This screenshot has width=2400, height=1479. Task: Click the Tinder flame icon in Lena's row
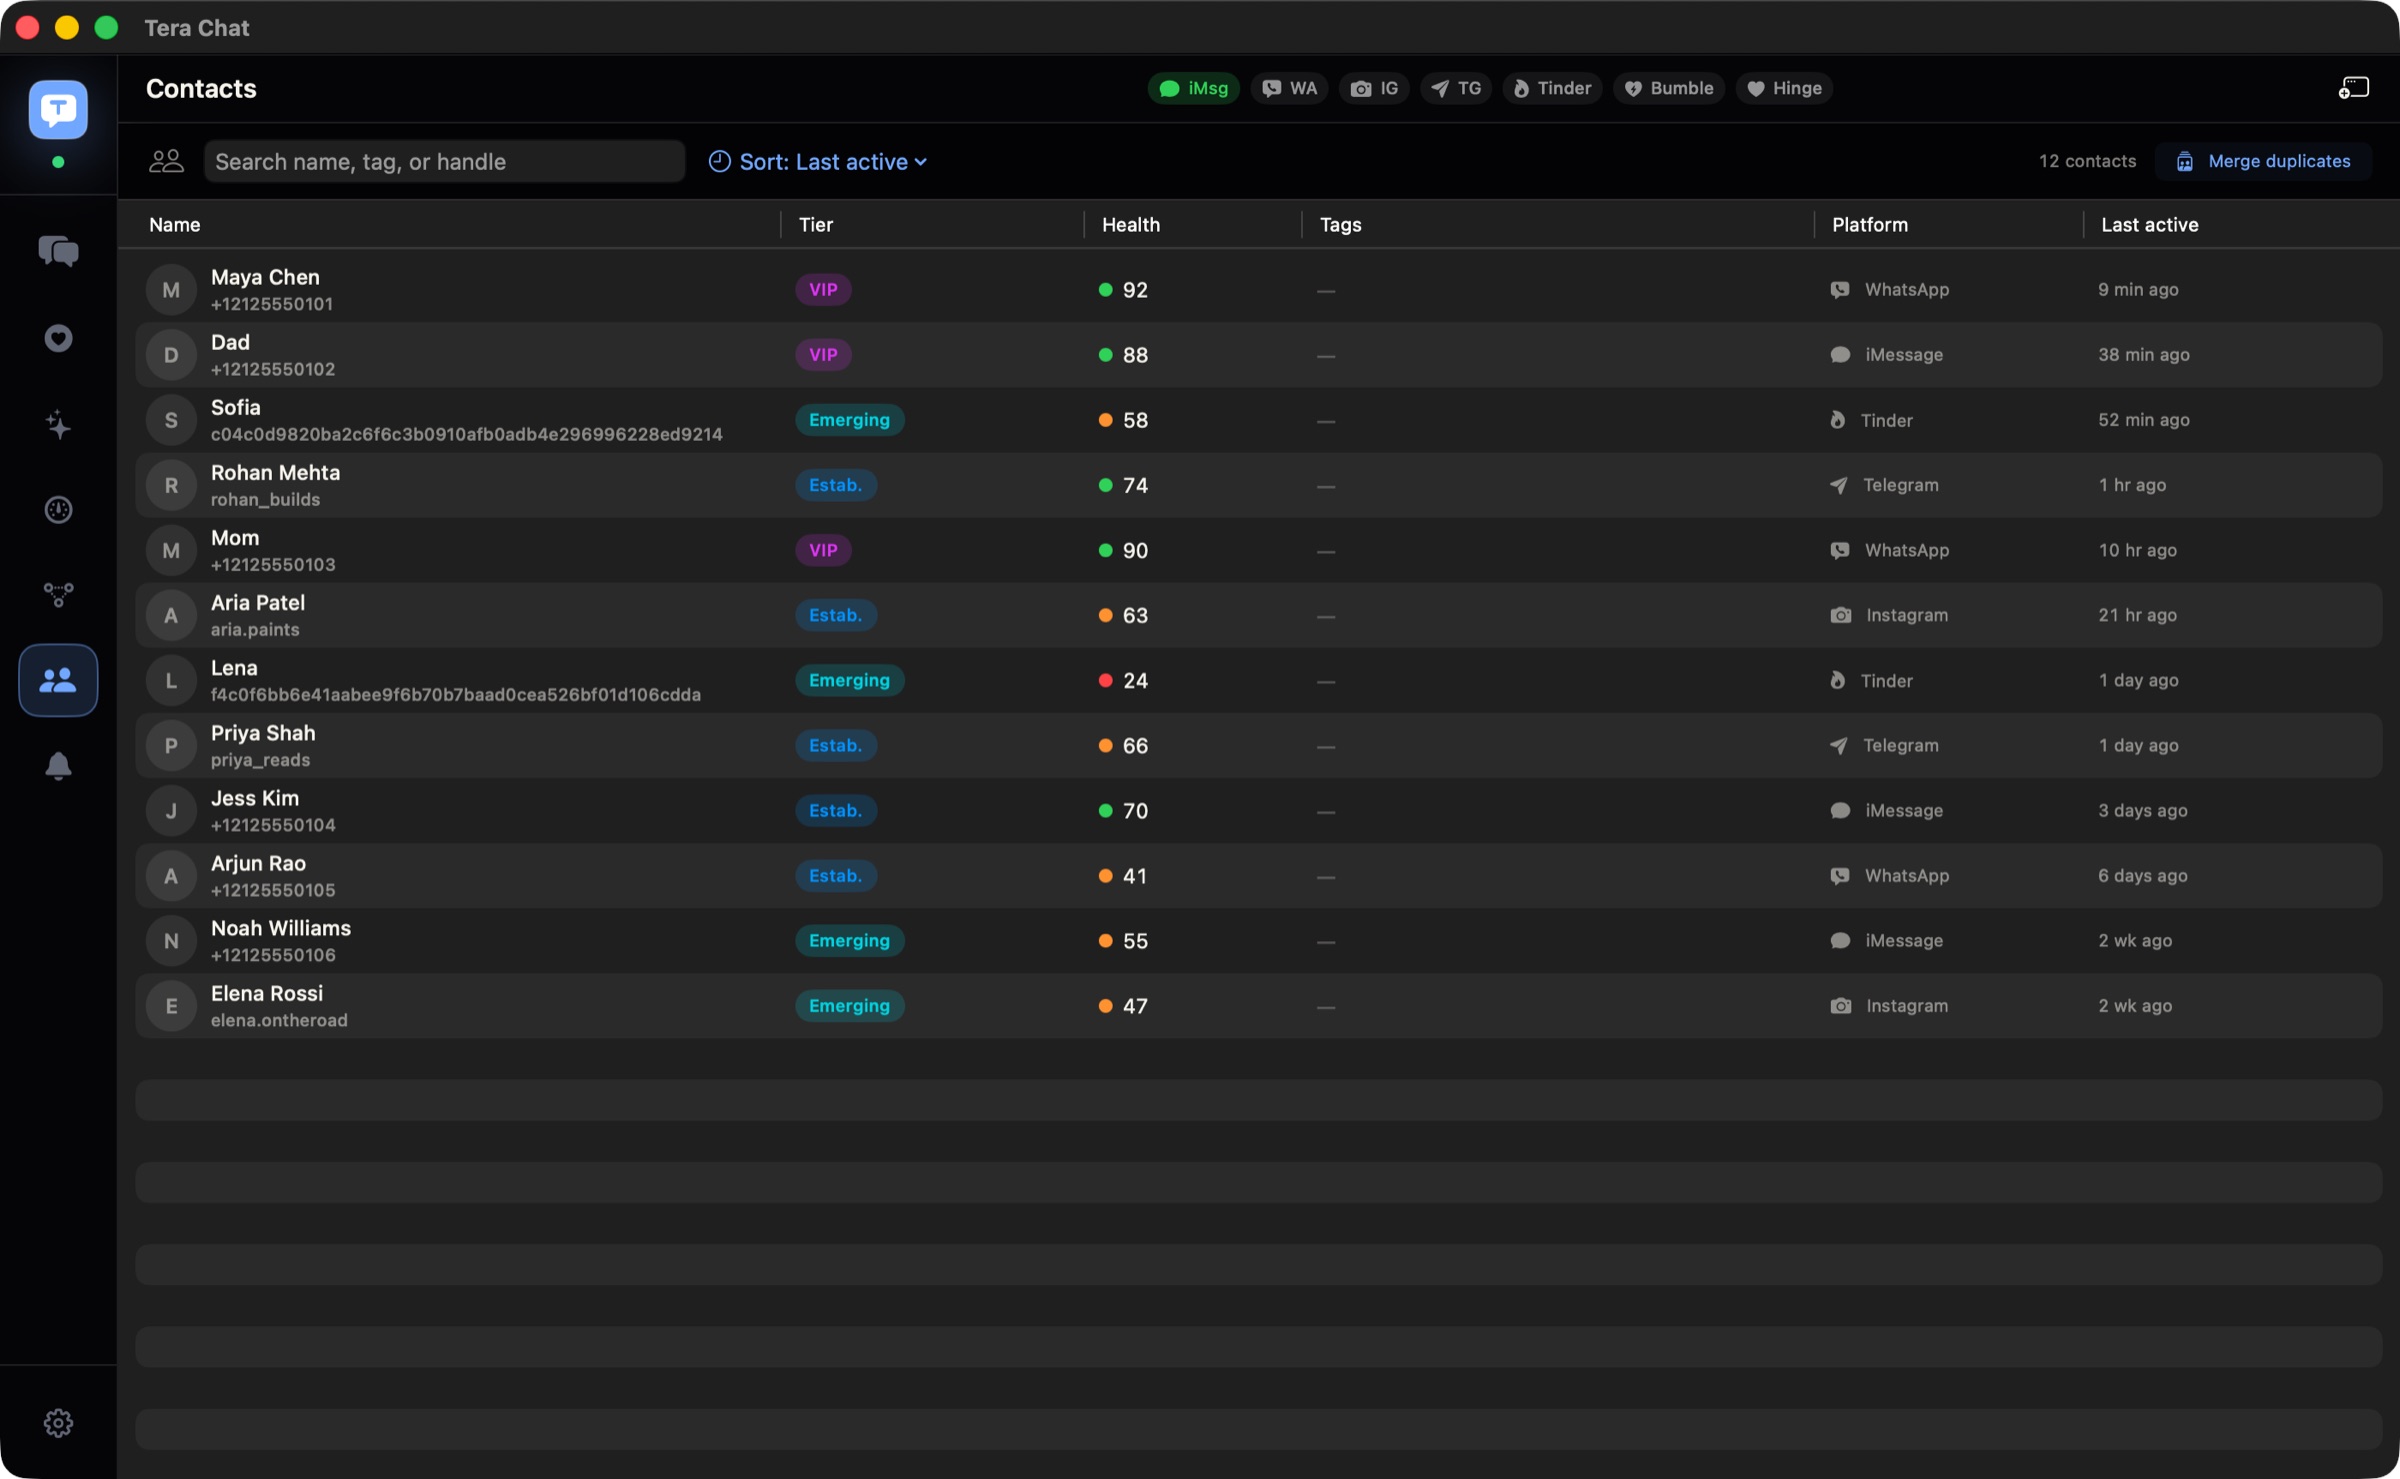[1837, 680]
